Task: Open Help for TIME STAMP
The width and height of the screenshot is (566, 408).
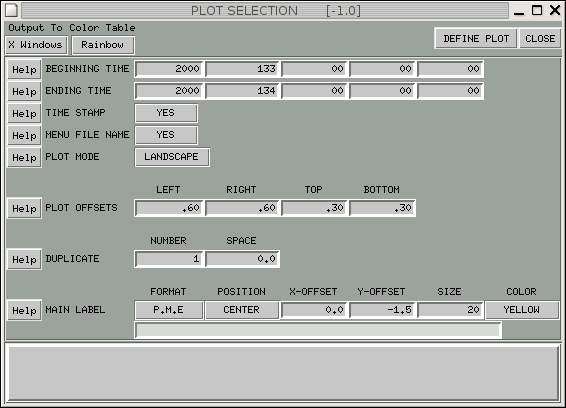Action: pos(25,113)
